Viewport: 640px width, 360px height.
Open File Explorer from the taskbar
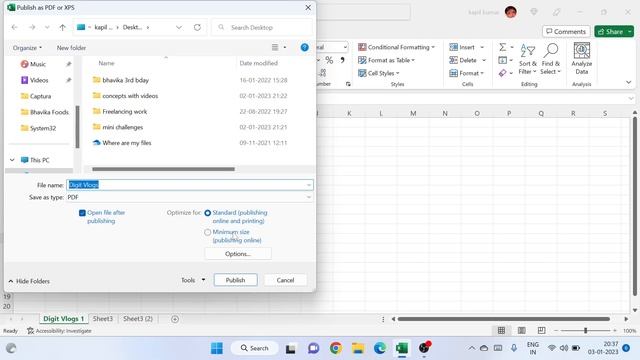click(358, 348)
